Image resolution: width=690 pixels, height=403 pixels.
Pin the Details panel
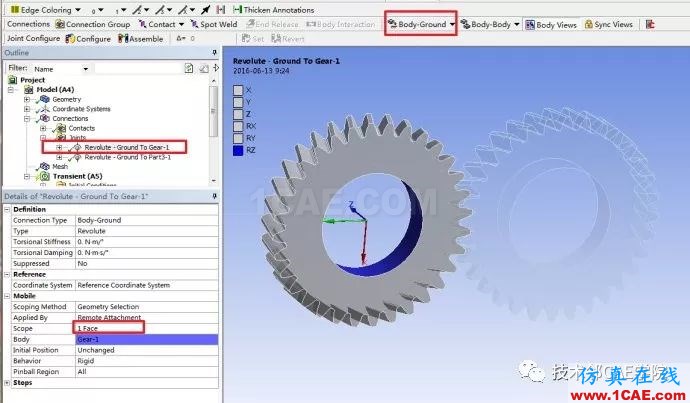pos(214,196)
